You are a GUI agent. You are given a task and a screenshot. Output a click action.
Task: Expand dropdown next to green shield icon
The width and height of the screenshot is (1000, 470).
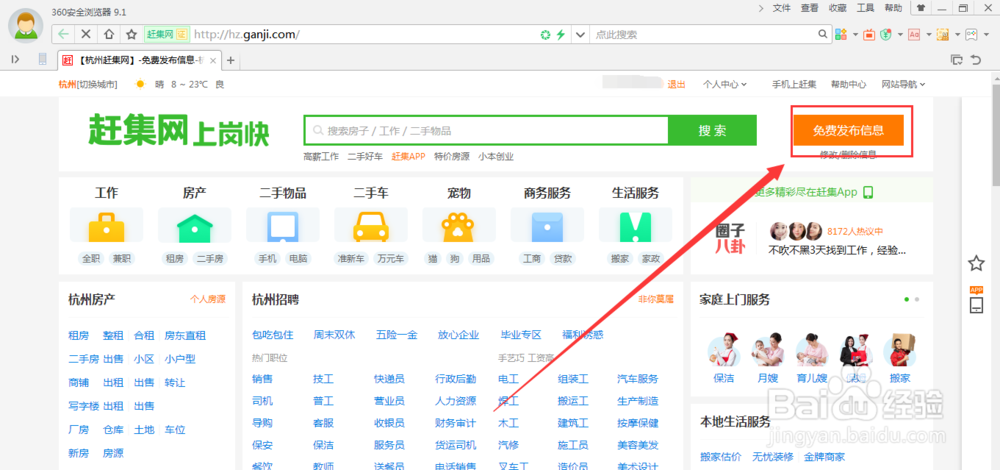point(900,34)
